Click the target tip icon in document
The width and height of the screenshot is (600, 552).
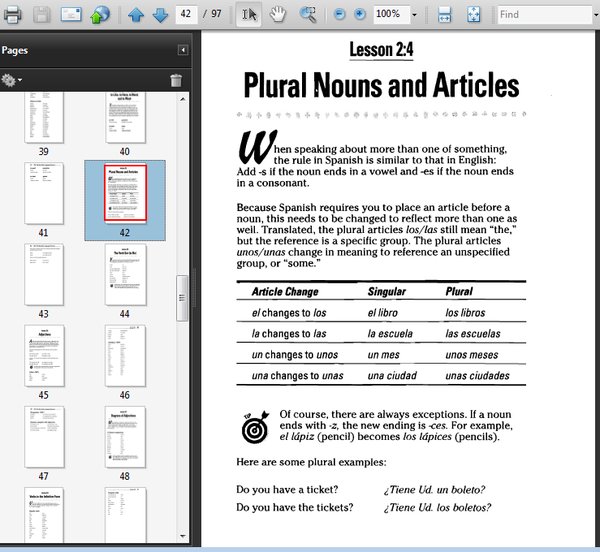pyautogui.click(x=255, y=427)
